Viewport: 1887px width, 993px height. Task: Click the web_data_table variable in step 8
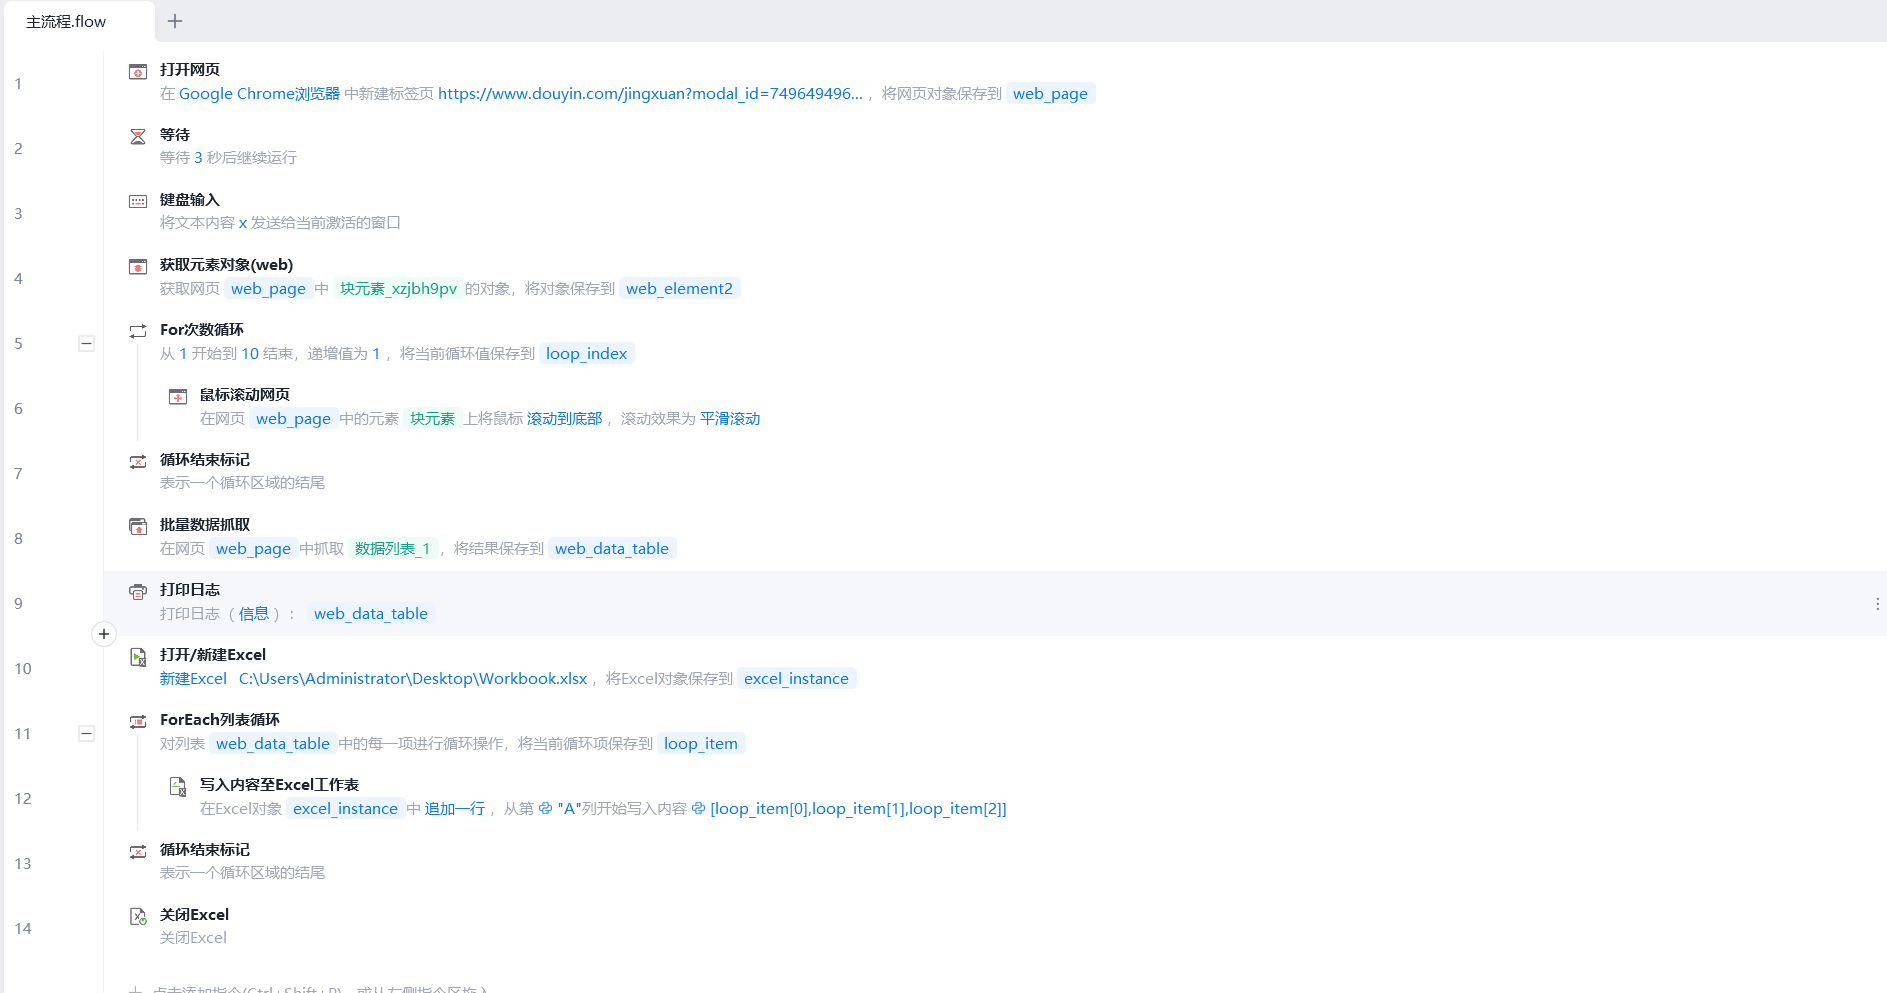[612, 549]
